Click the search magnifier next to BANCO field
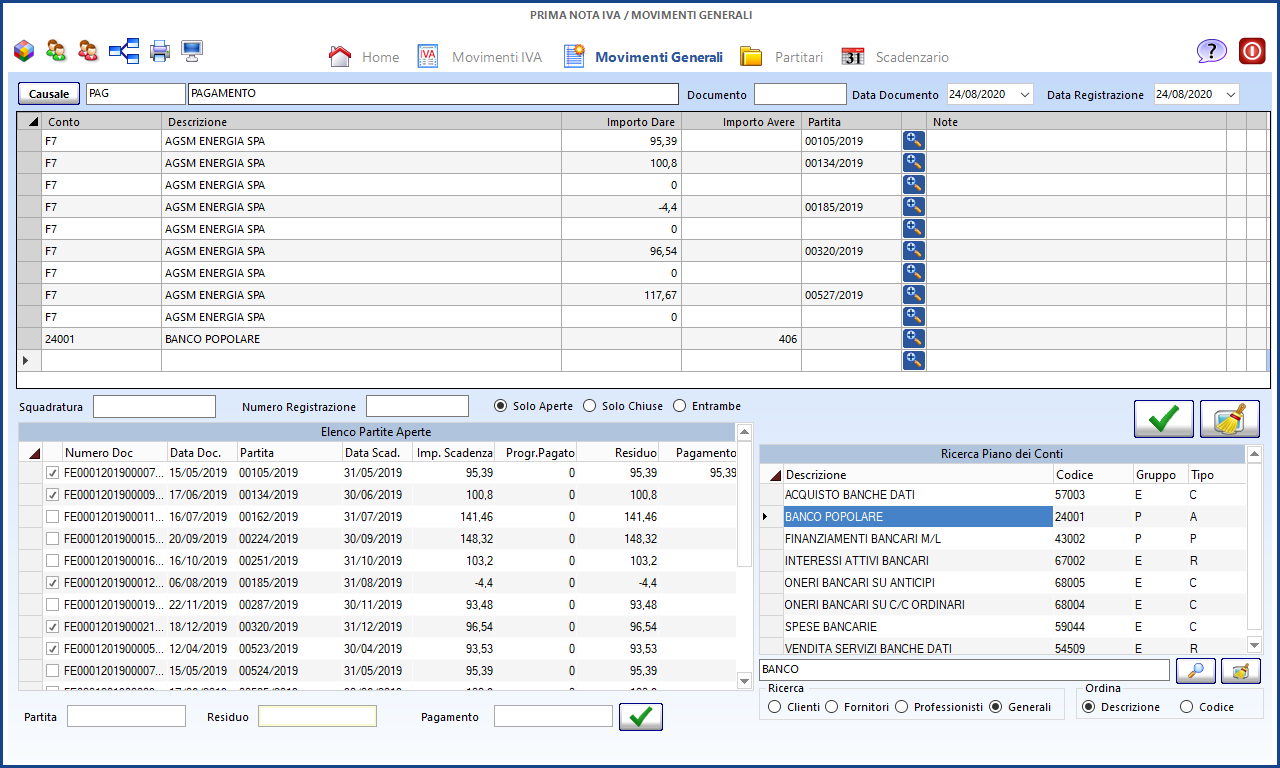This screenshot has width=1280, height=768. click(1195, 670)
